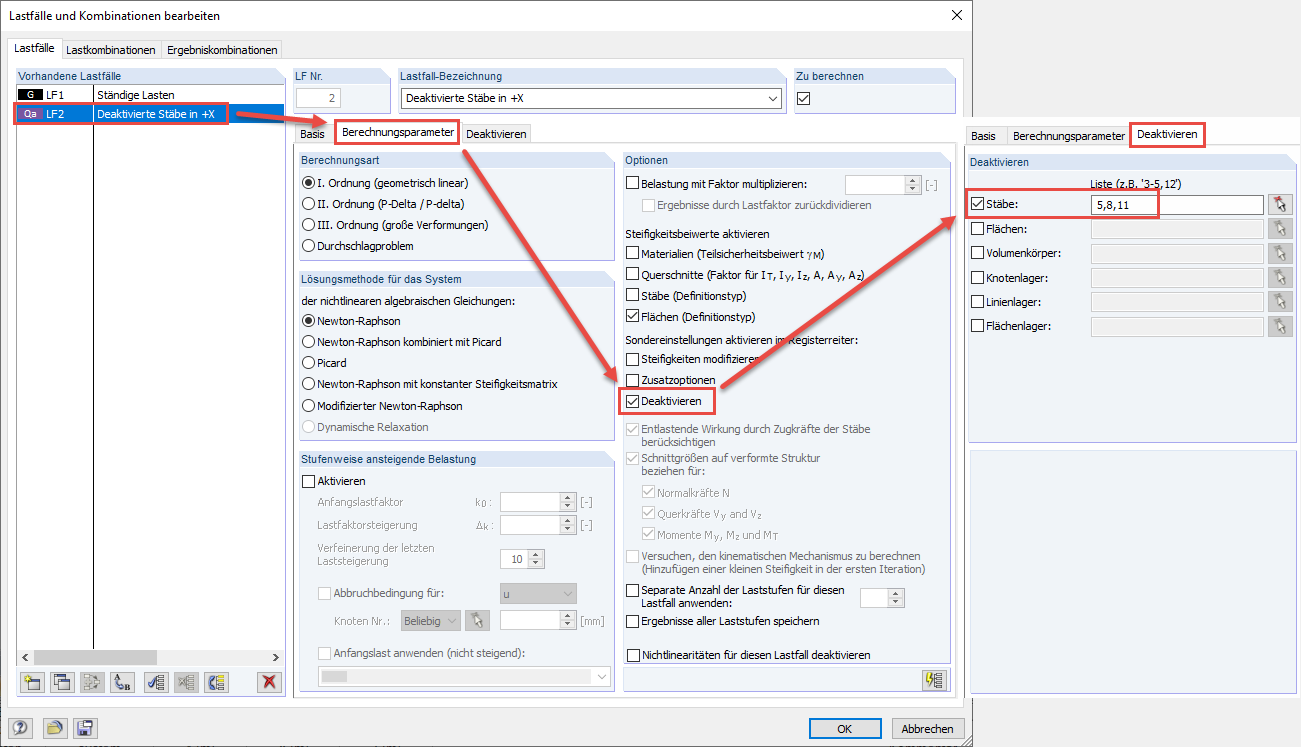The height and width of the screenshot is (747, 1301).
Task: Create a new load case
Action: (31, 681)
